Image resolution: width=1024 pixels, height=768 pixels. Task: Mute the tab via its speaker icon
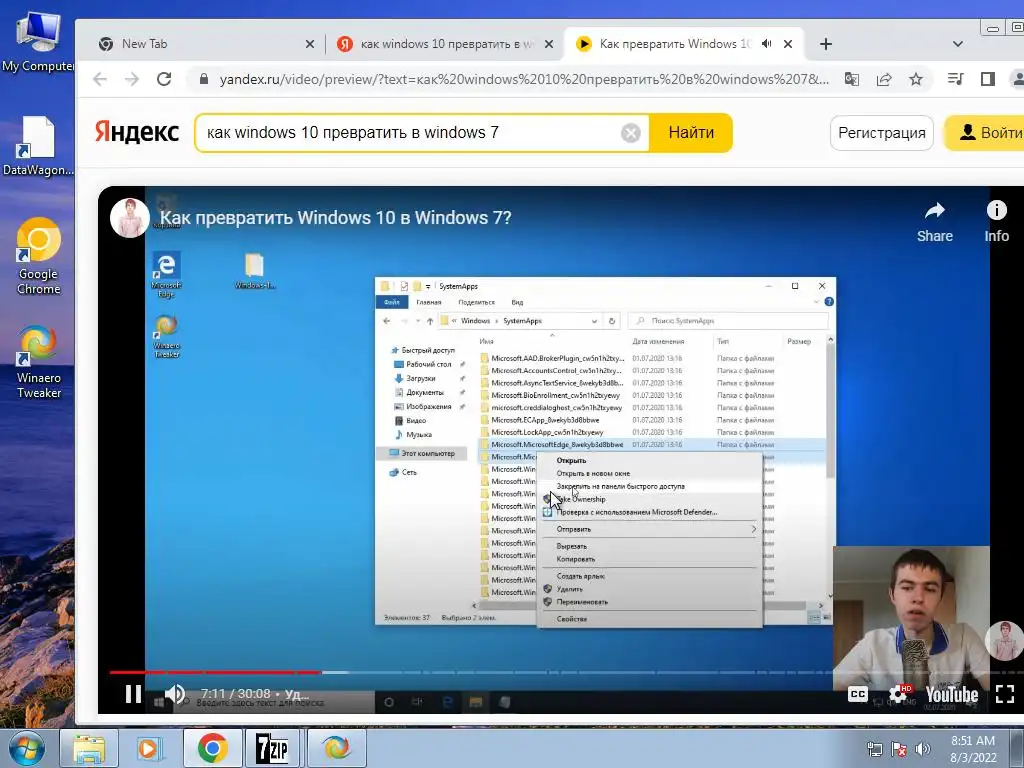point(767,44)
